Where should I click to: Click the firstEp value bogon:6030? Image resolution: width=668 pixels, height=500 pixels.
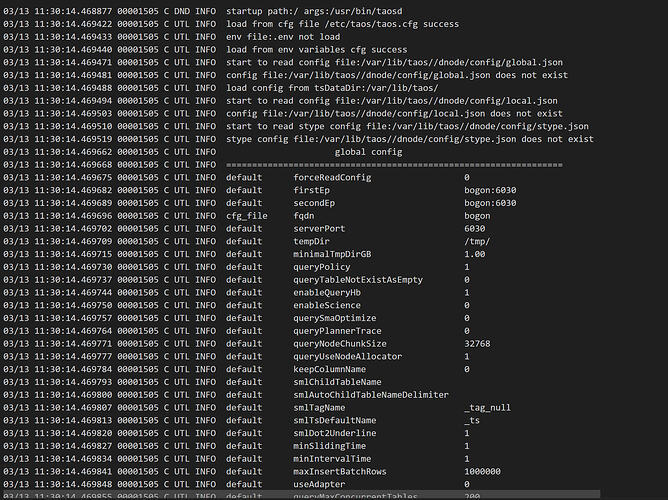tap(490, 190)
